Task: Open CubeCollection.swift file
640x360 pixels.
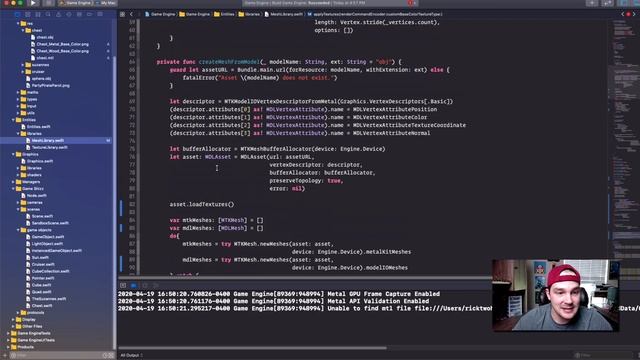Action: 51,271
